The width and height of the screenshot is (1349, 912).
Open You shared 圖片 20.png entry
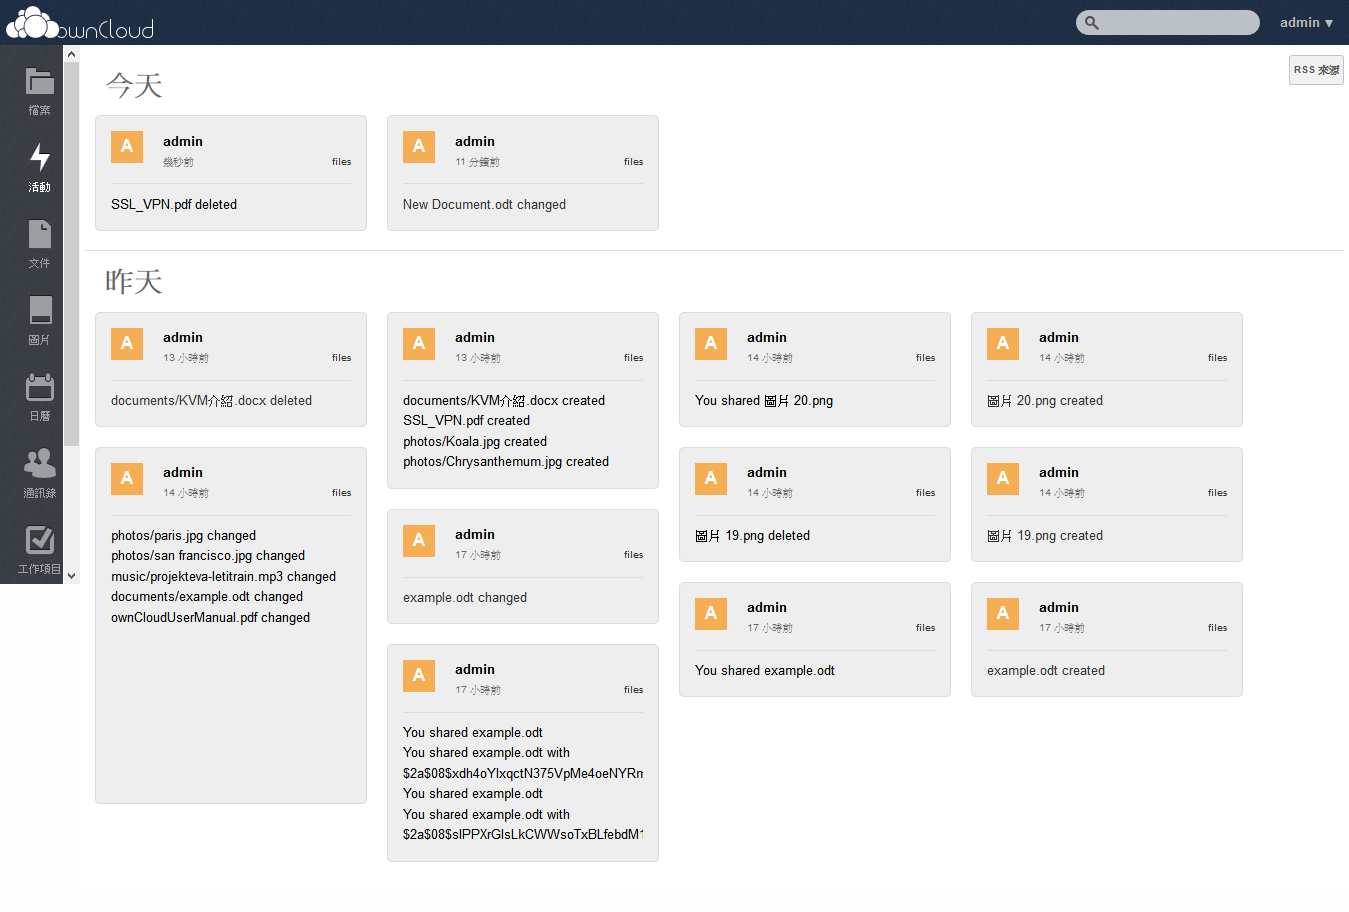764,400
